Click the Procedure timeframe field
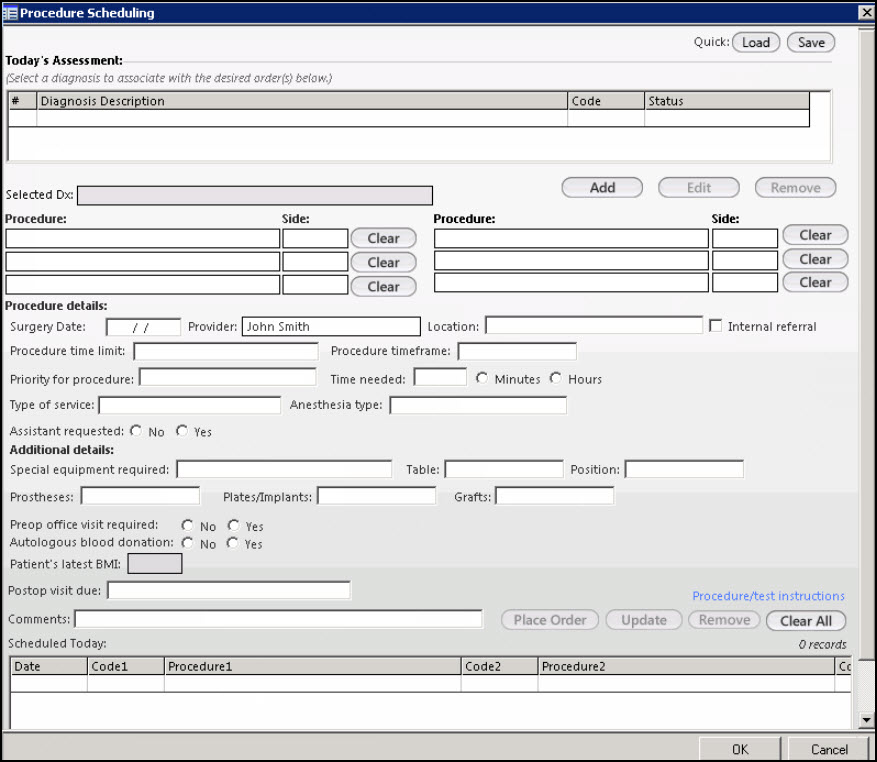 (x=517, y=351)
